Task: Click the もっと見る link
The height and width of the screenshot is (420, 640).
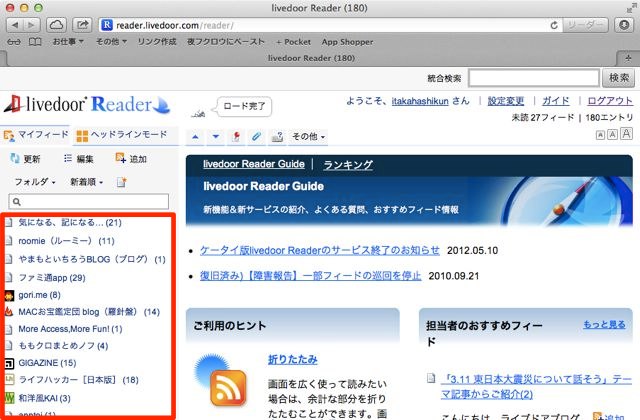Action: click(x=604, y=324)
